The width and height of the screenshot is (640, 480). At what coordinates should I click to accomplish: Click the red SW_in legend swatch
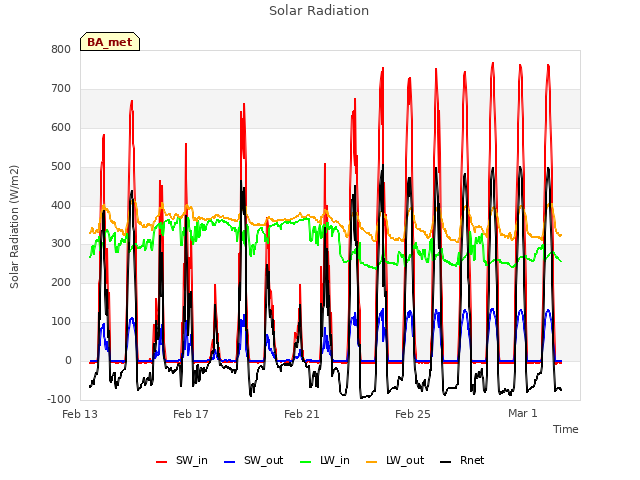click(162, 462)
